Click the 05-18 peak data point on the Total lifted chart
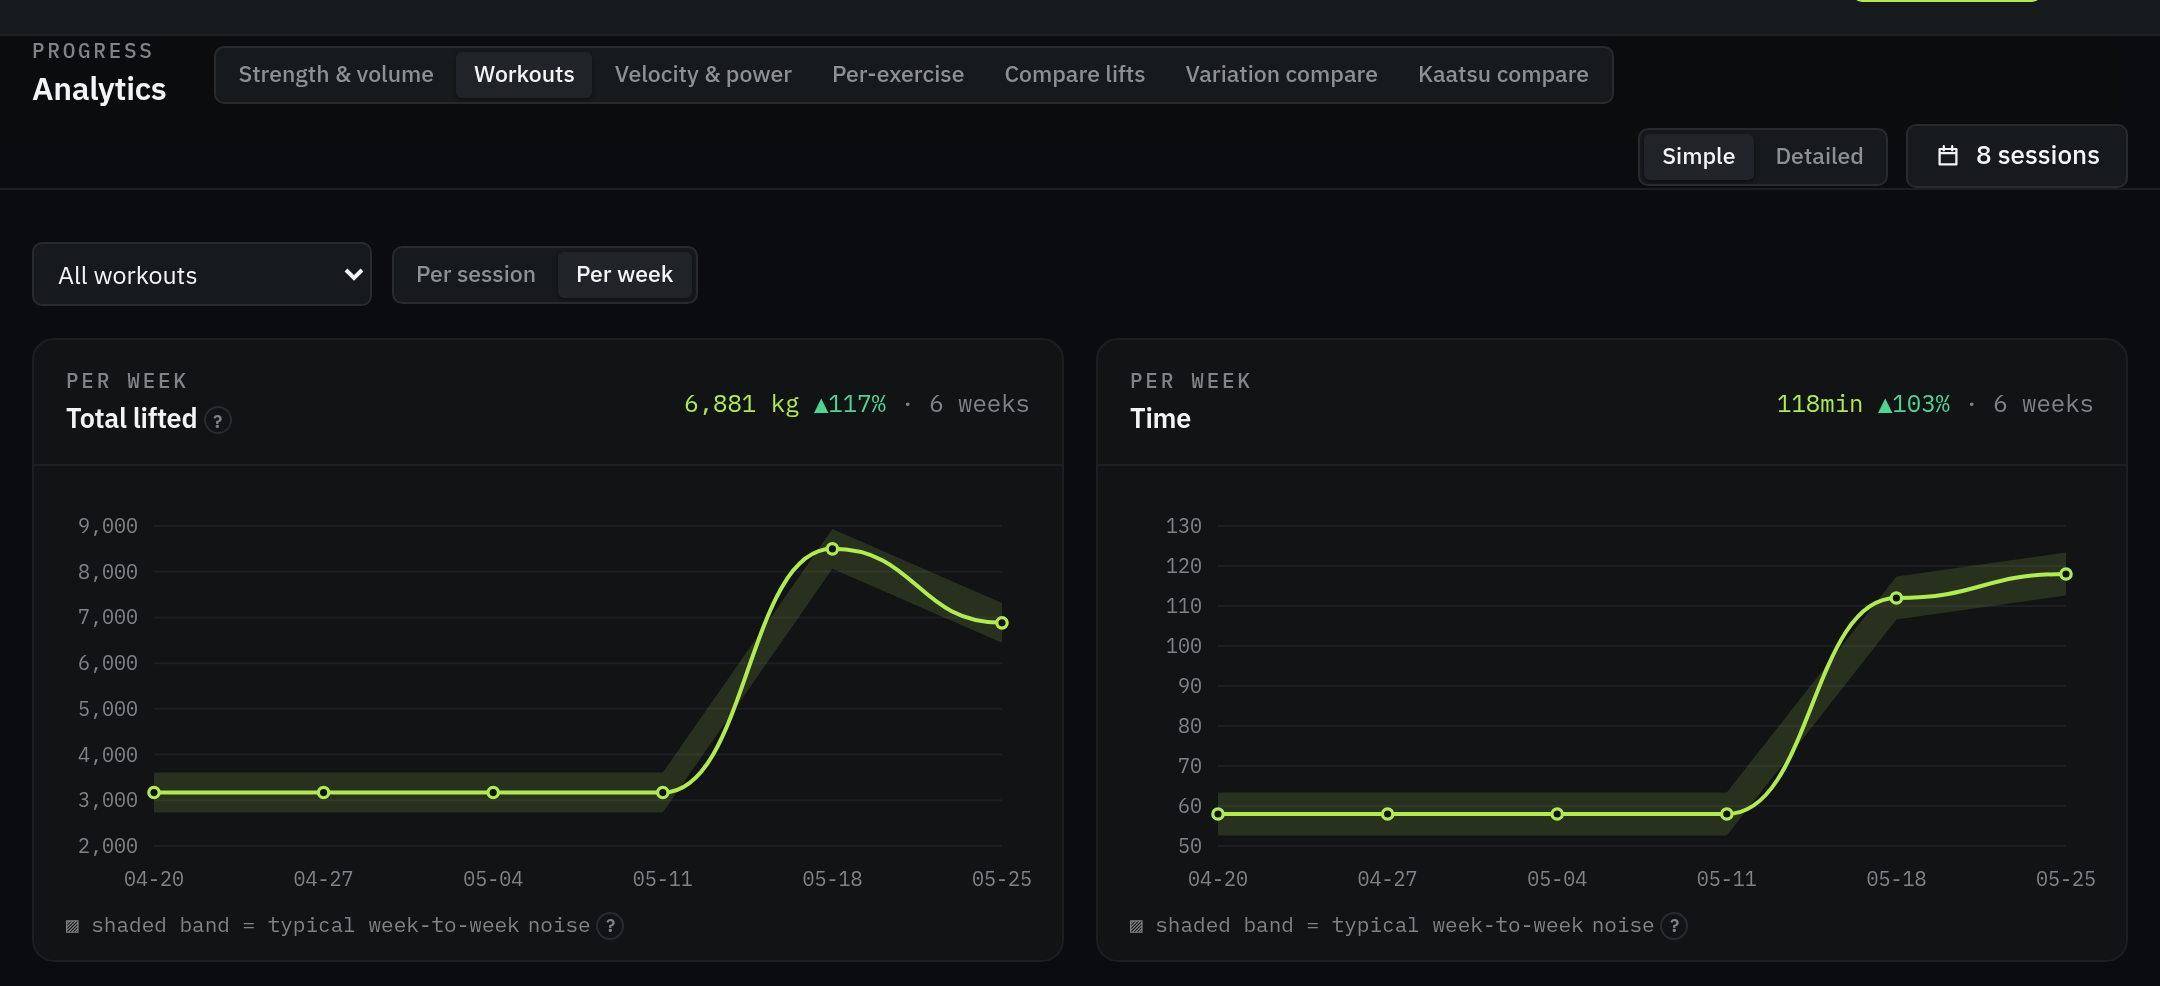 (832, 549)
